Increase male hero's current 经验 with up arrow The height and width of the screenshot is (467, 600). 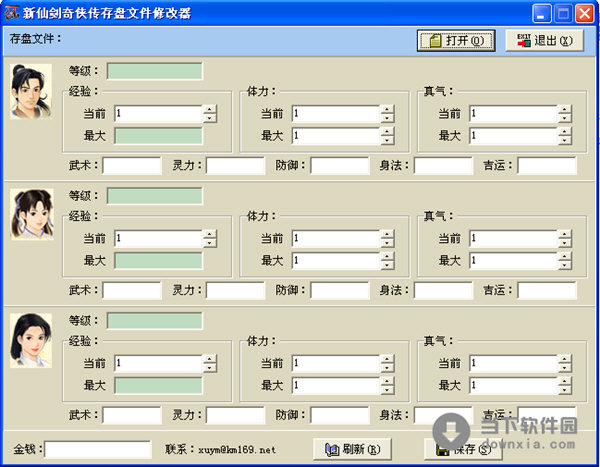[209, 109]
